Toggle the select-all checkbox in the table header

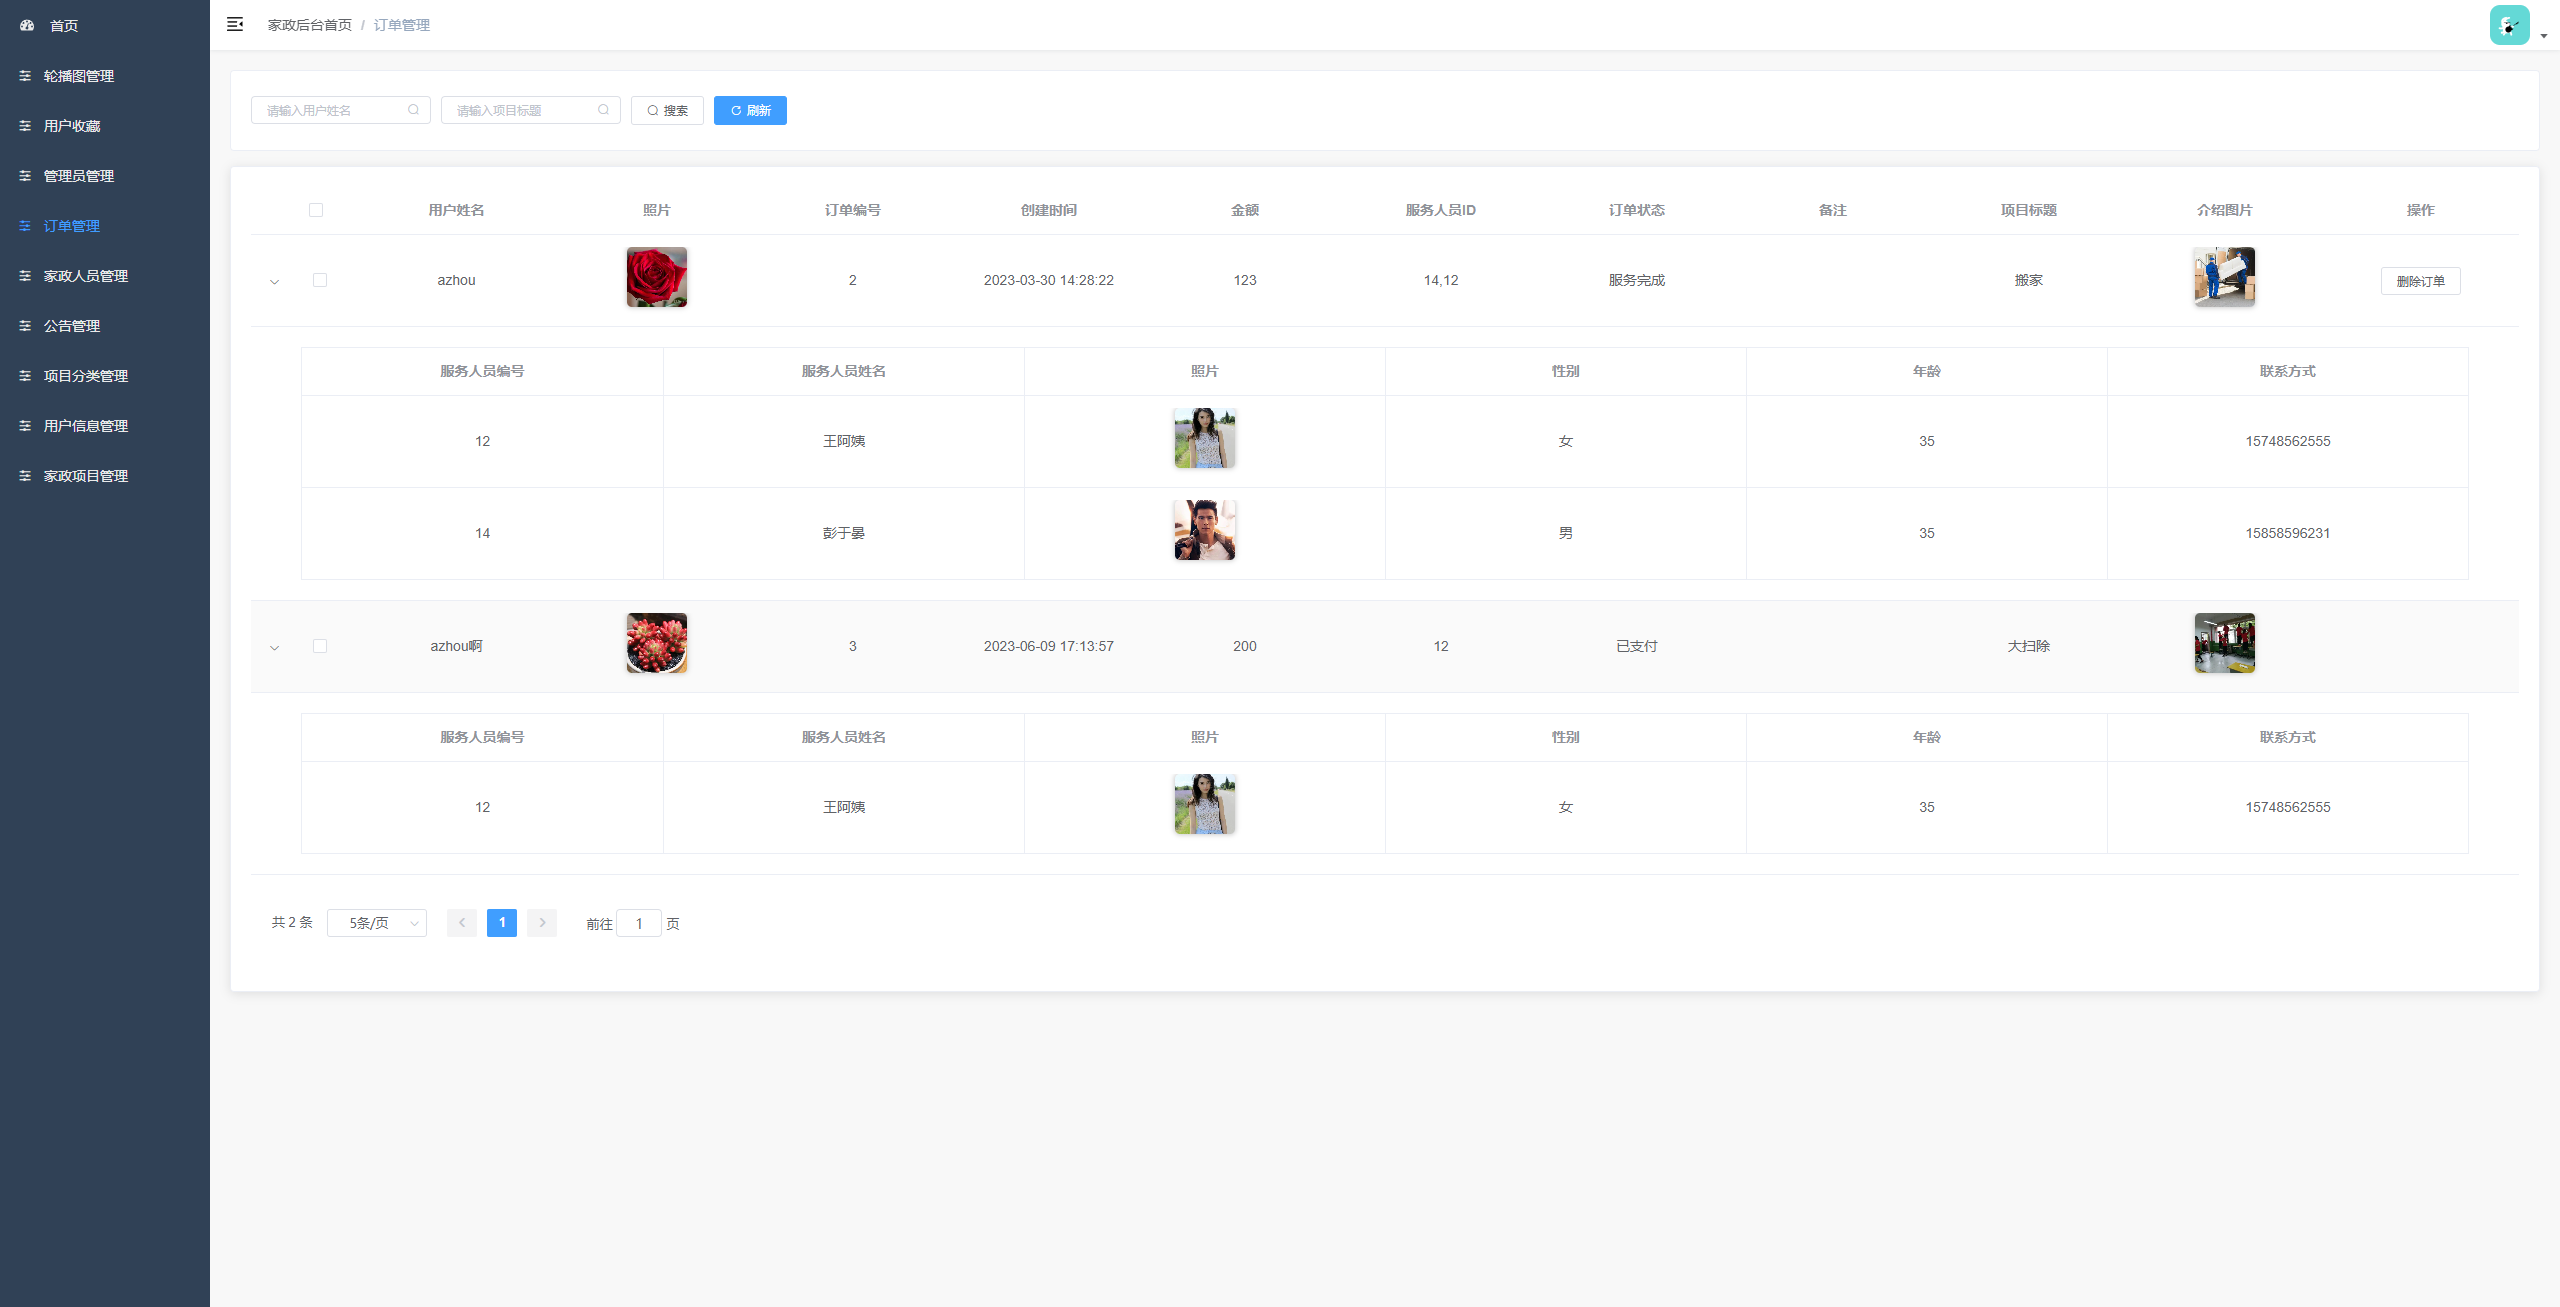(x=316, y=210)
